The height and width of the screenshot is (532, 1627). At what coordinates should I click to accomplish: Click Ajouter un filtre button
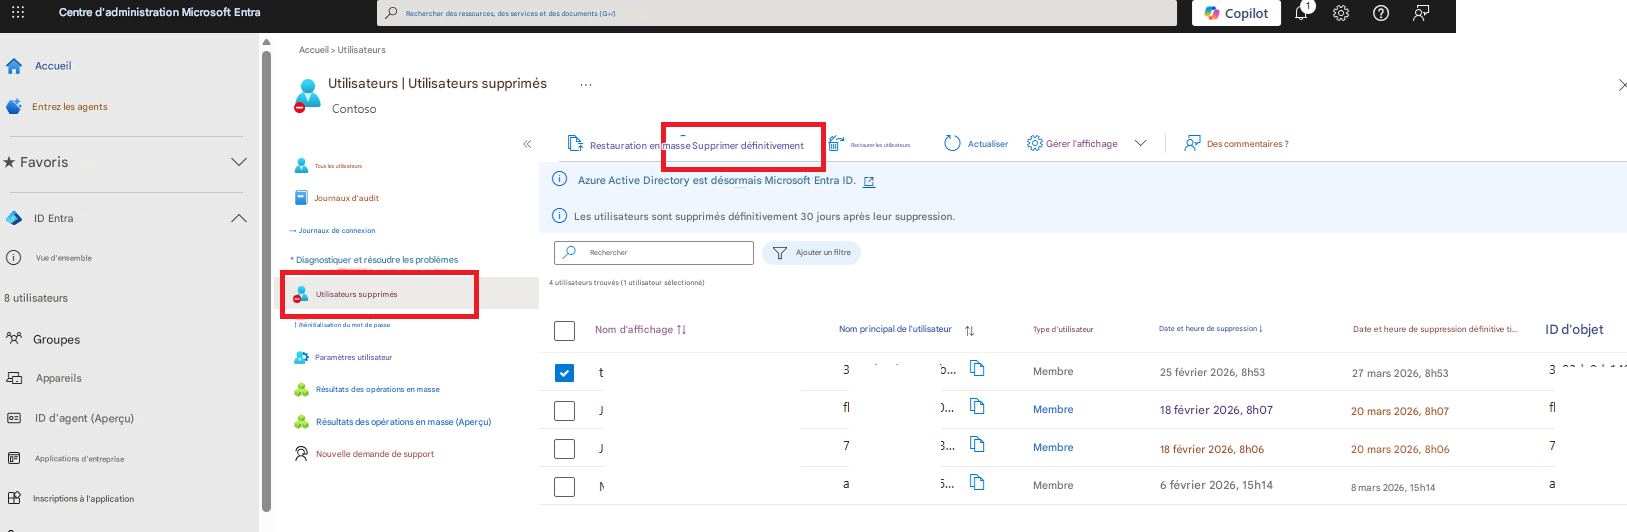pyautogui.click(x=812, y=253)
